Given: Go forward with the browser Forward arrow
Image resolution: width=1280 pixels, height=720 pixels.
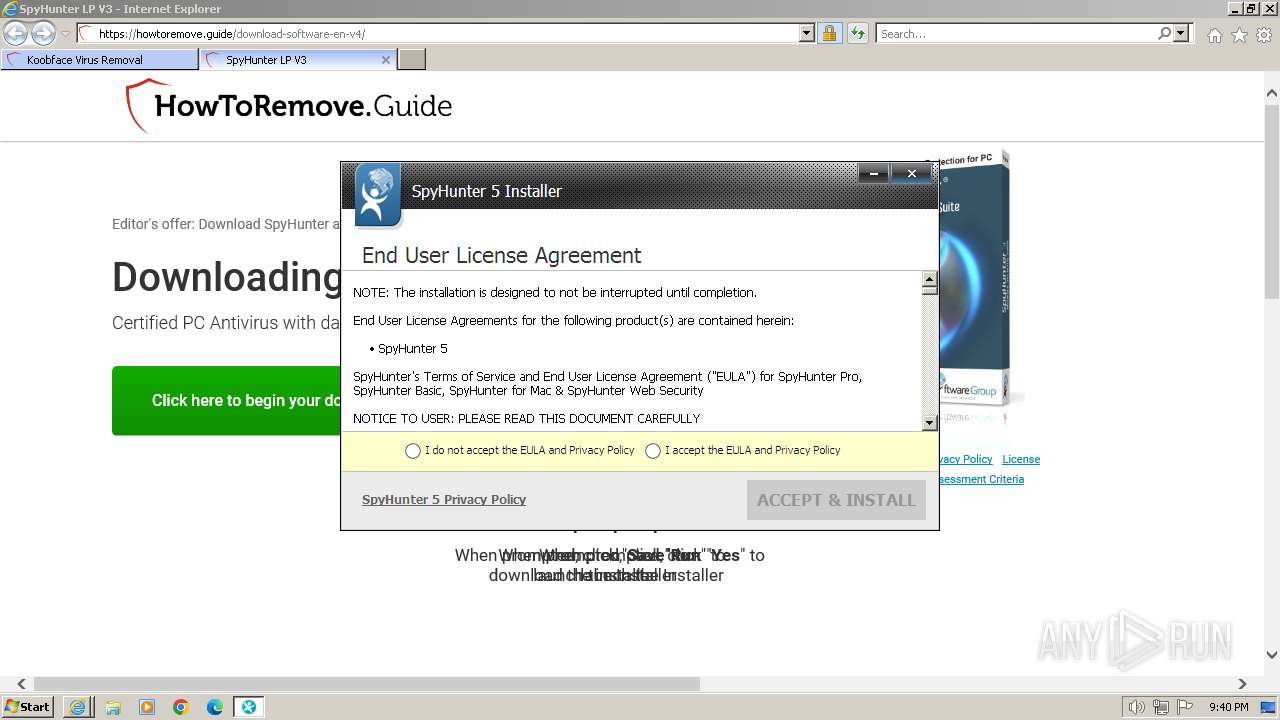Looking at the screenshot, I should tap(43, 34).
